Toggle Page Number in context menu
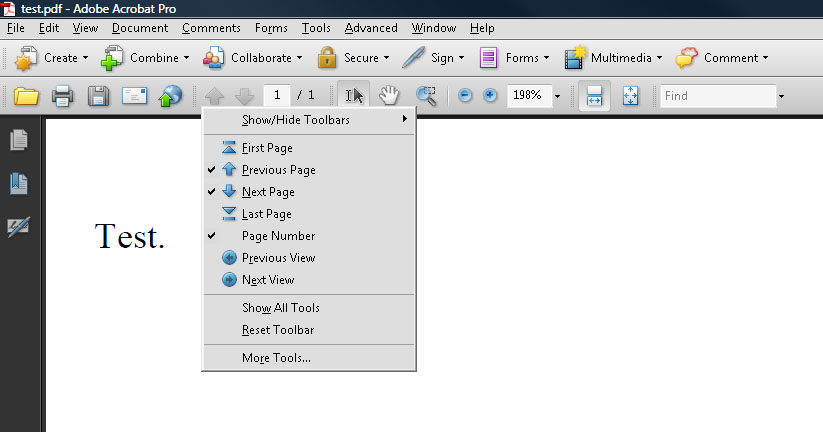 (278, 236)
